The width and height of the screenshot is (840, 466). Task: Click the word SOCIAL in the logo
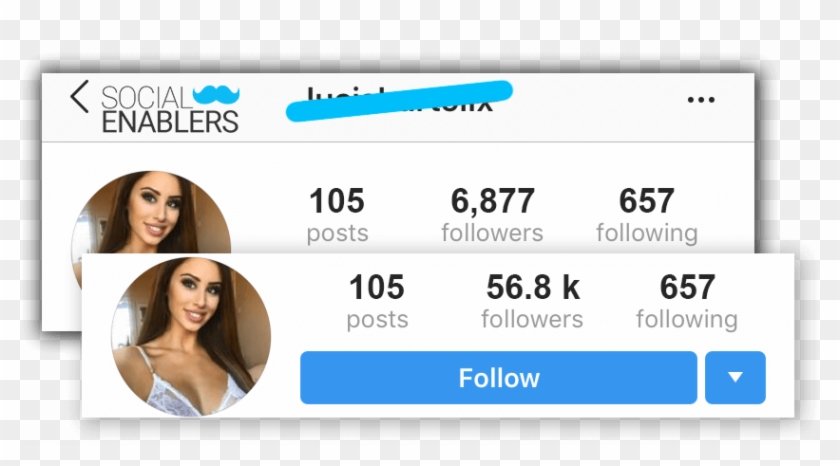click(146, 98)
